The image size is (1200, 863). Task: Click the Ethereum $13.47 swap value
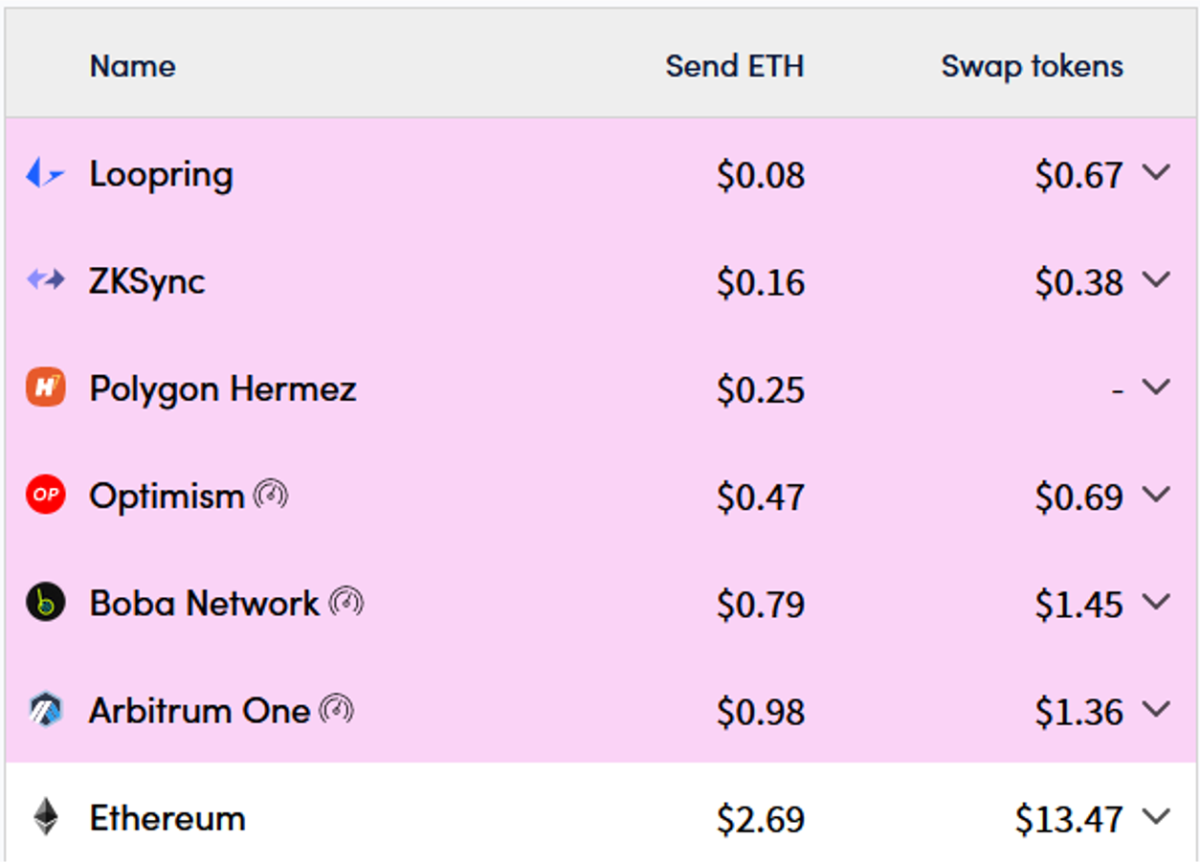(x=1069, y=819)
